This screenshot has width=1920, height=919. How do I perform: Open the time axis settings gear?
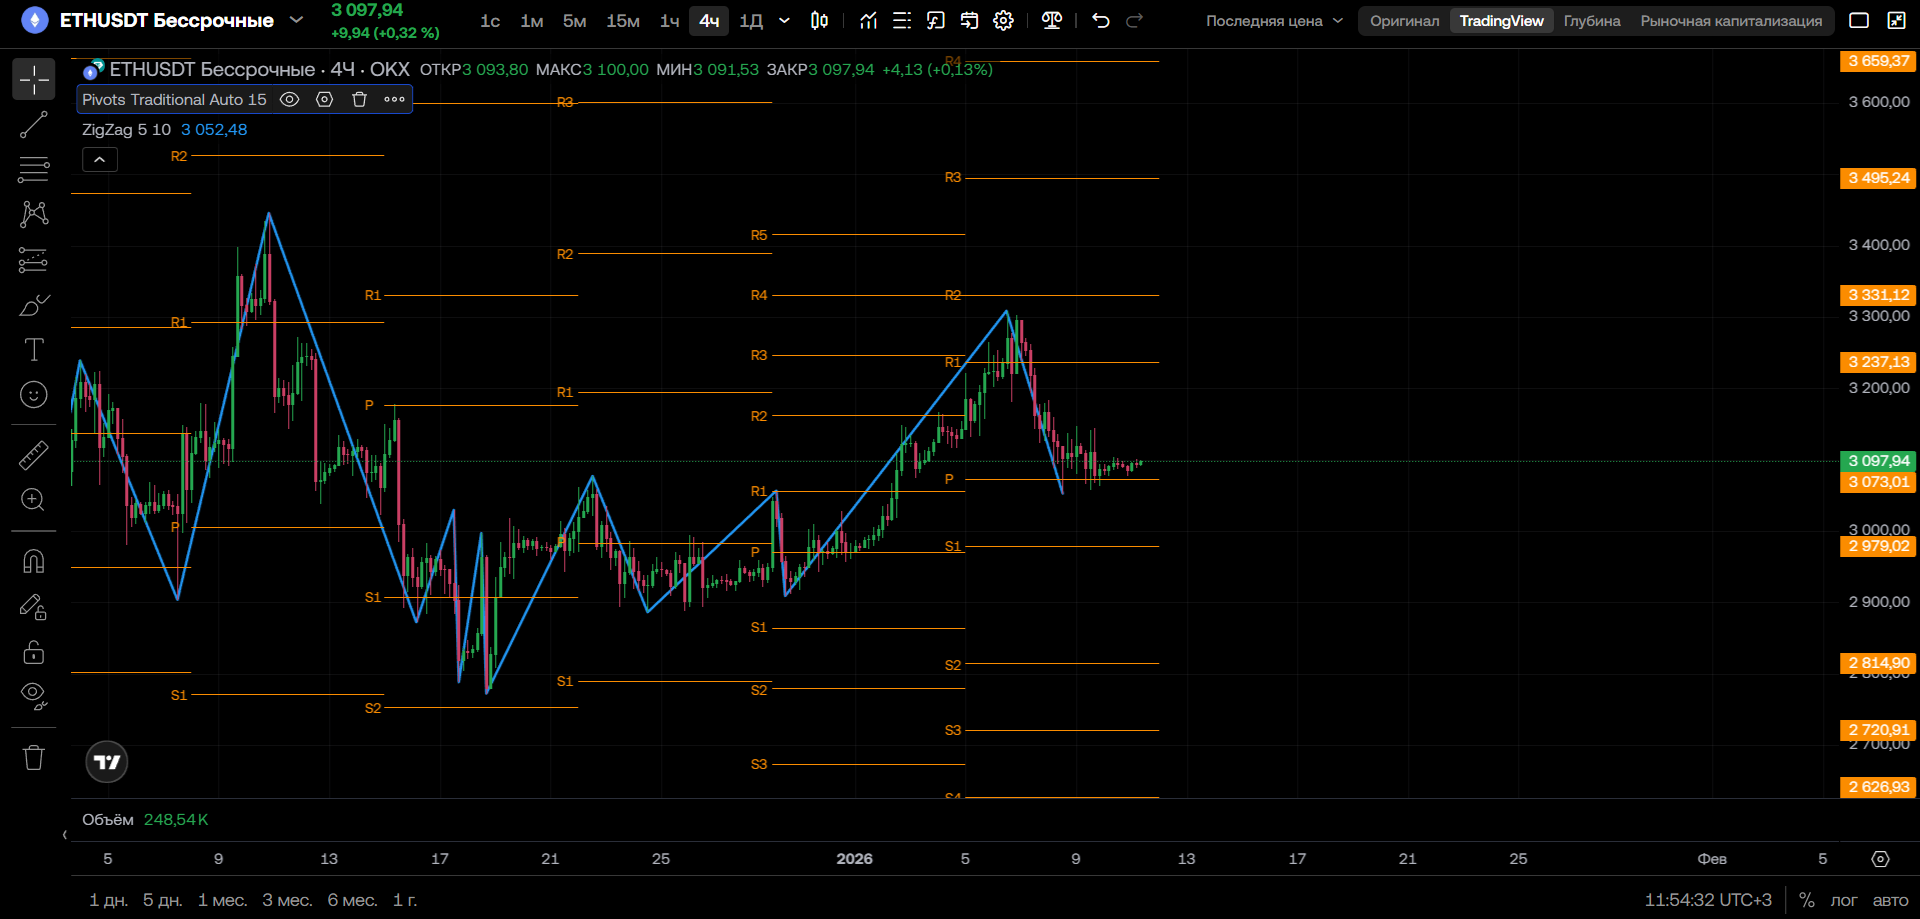click(1880, 859)
